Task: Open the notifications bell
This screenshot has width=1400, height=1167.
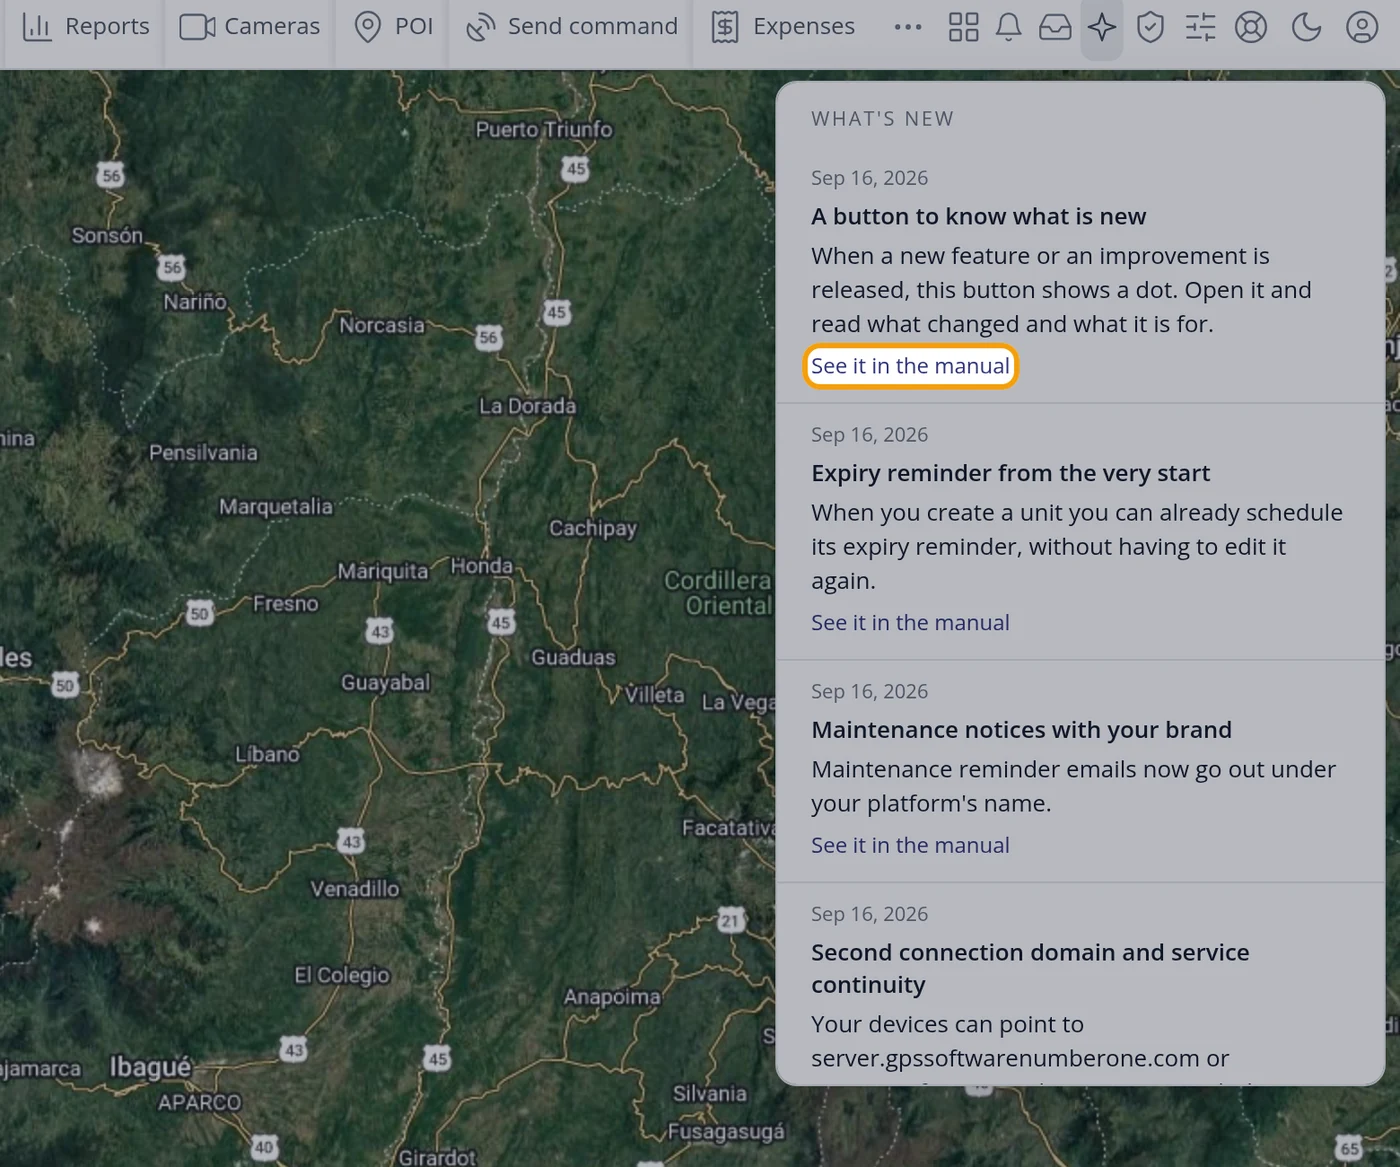Action: 1009,27
